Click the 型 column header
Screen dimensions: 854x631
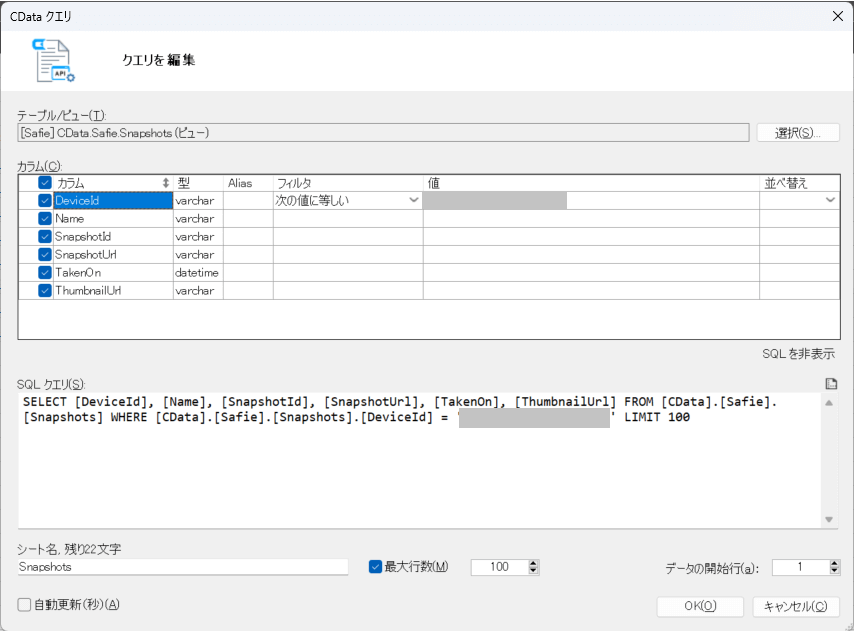click(198, 183)
